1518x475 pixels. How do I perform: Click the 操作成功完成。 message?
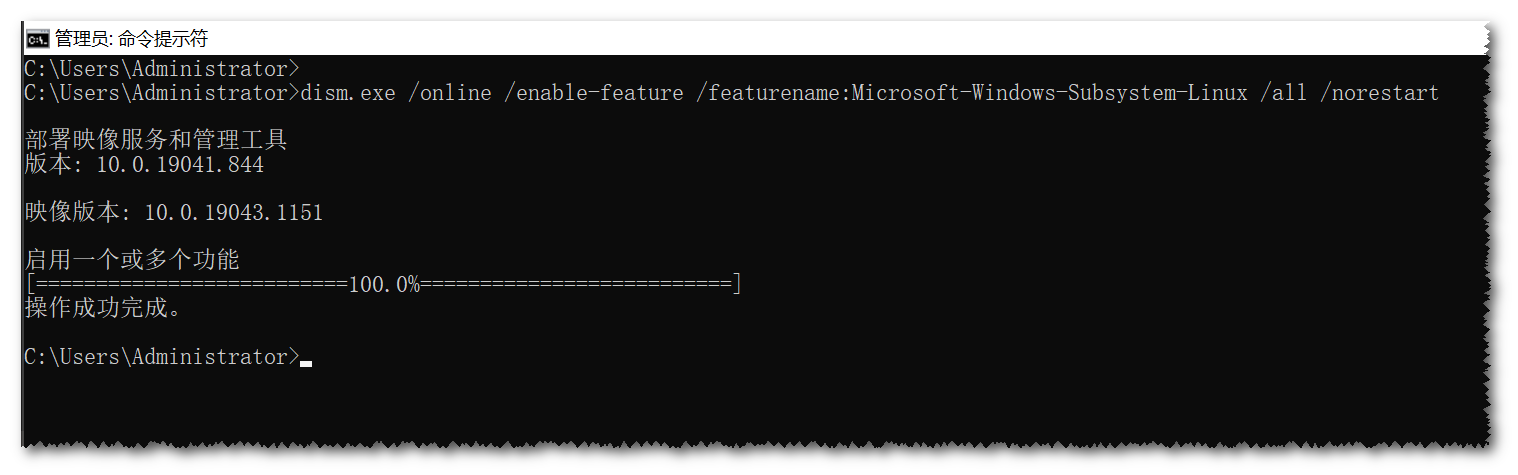[102, 309]
